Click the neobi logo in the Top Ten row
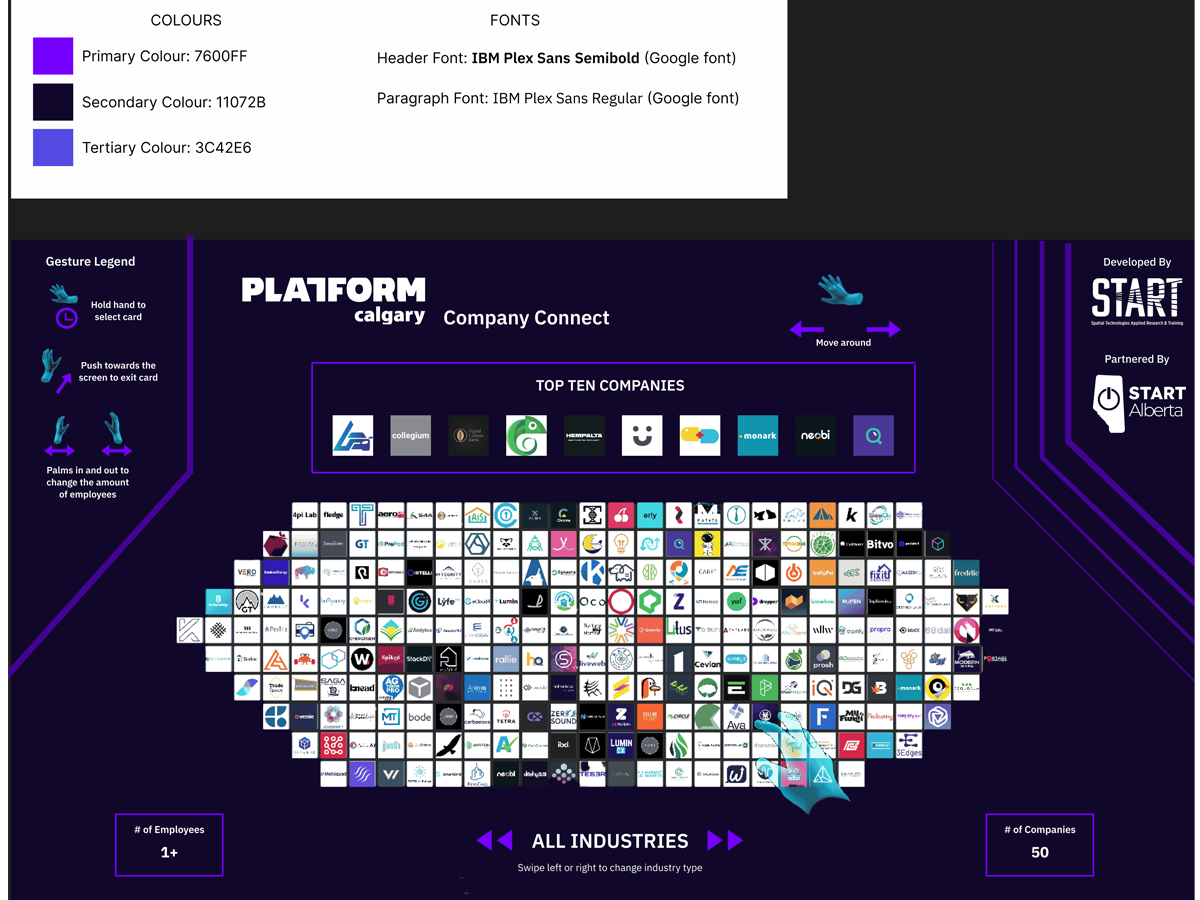The height and width of the screenshot is (900, 1200). 815,435
